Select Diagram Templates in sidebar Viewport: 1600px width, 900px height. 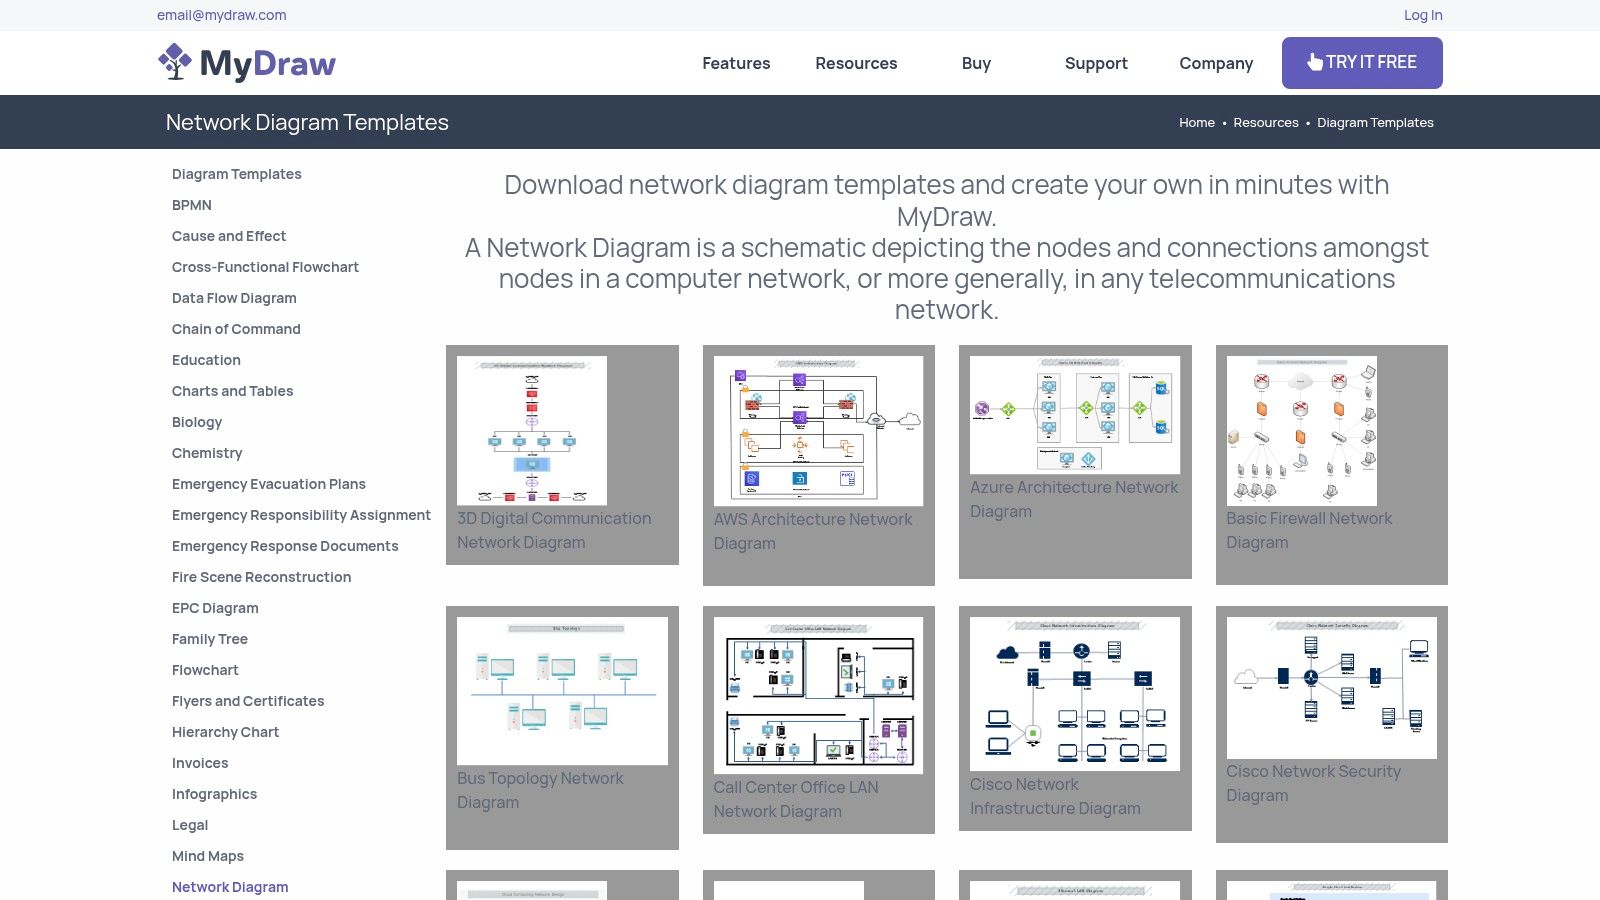point(237,174)
